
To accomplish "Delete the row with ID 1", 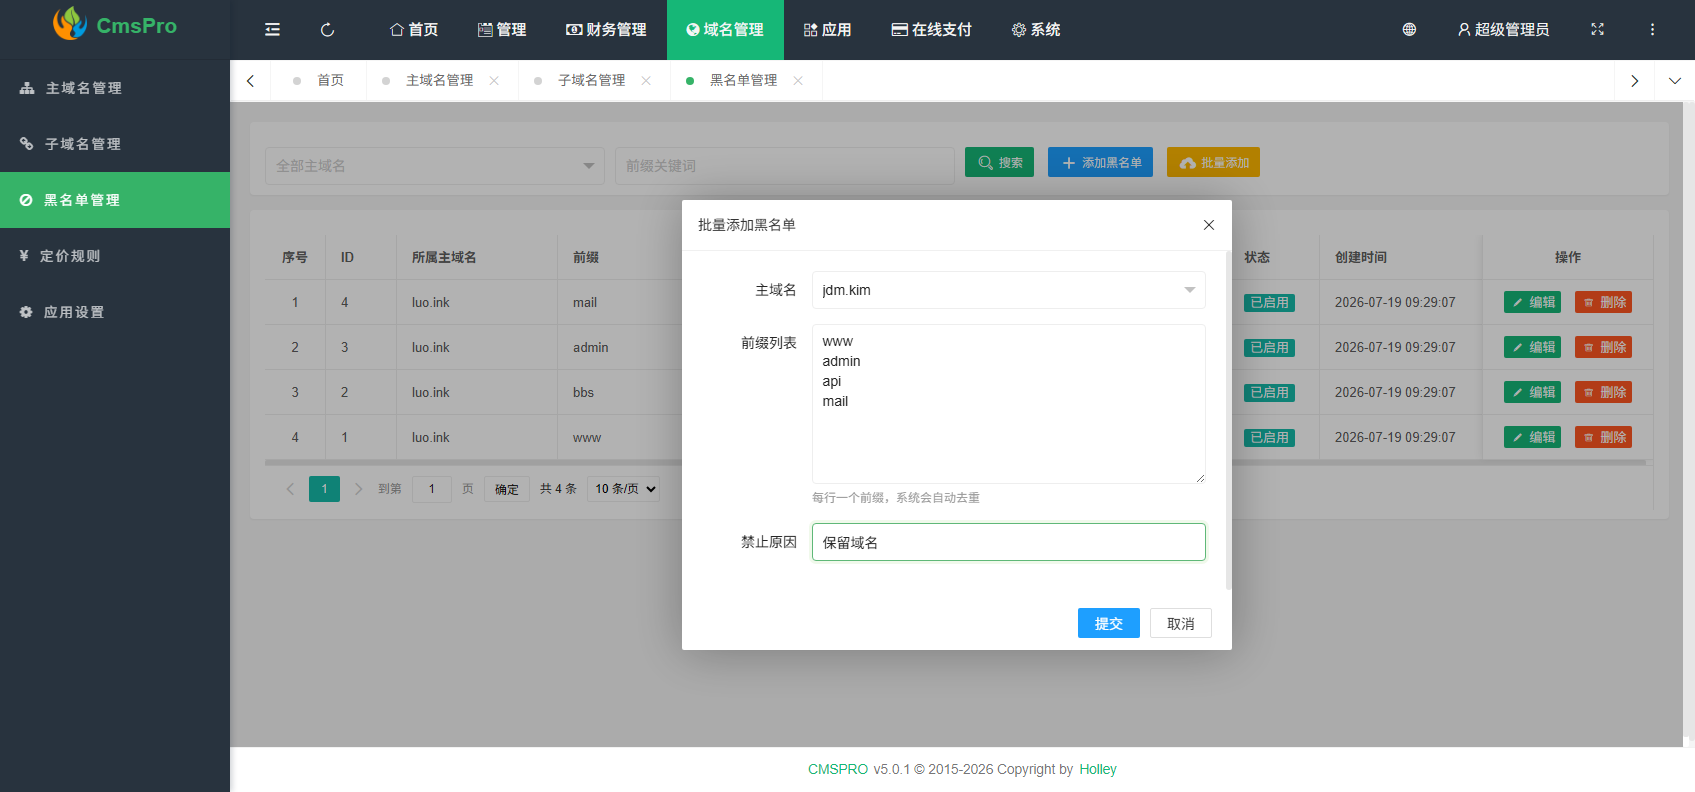I will point(1603,437).
